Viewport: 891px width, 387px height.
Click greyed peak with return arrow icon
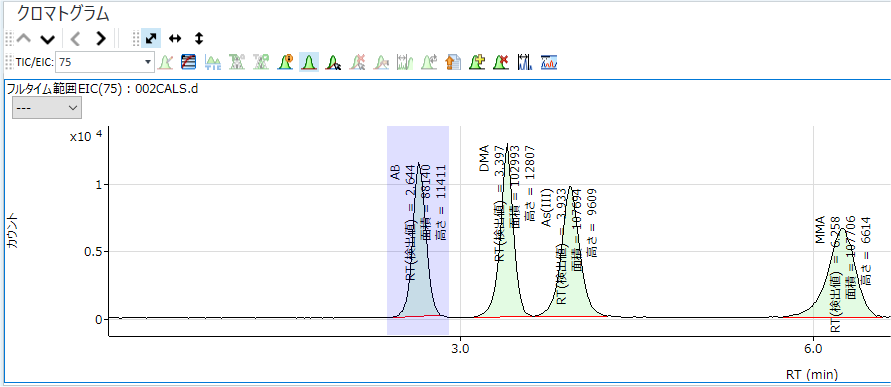[428, 62]
